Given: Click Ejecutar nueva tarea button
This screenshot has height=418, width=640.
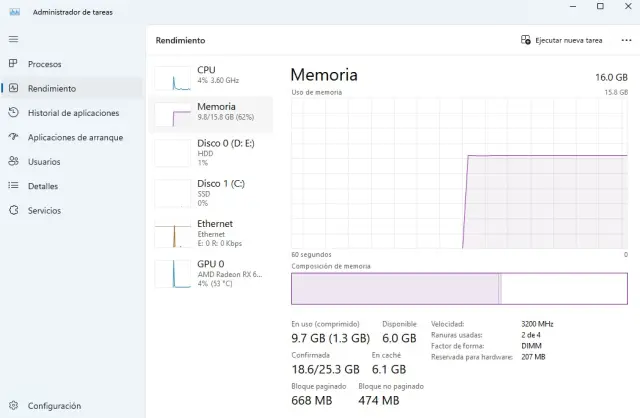Looking at the screenshot, I should click(x=562, y=40).
